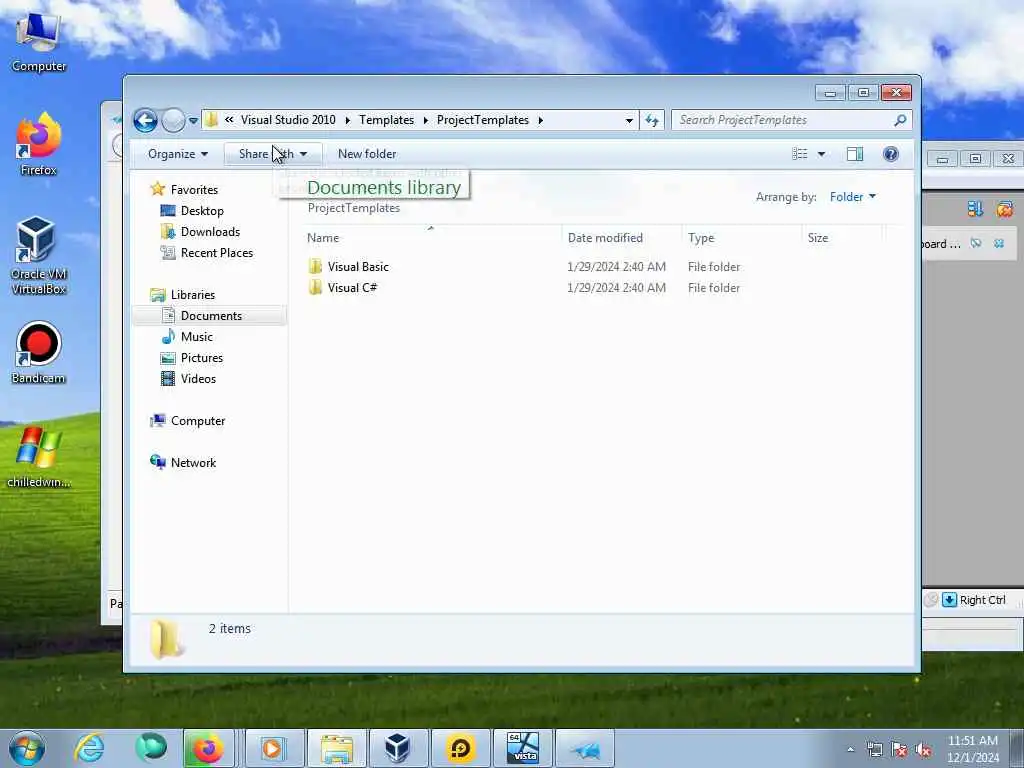Focus the Search ProjectTemplates box
The height and width of the screenshot is (768, 1024).
784,120
